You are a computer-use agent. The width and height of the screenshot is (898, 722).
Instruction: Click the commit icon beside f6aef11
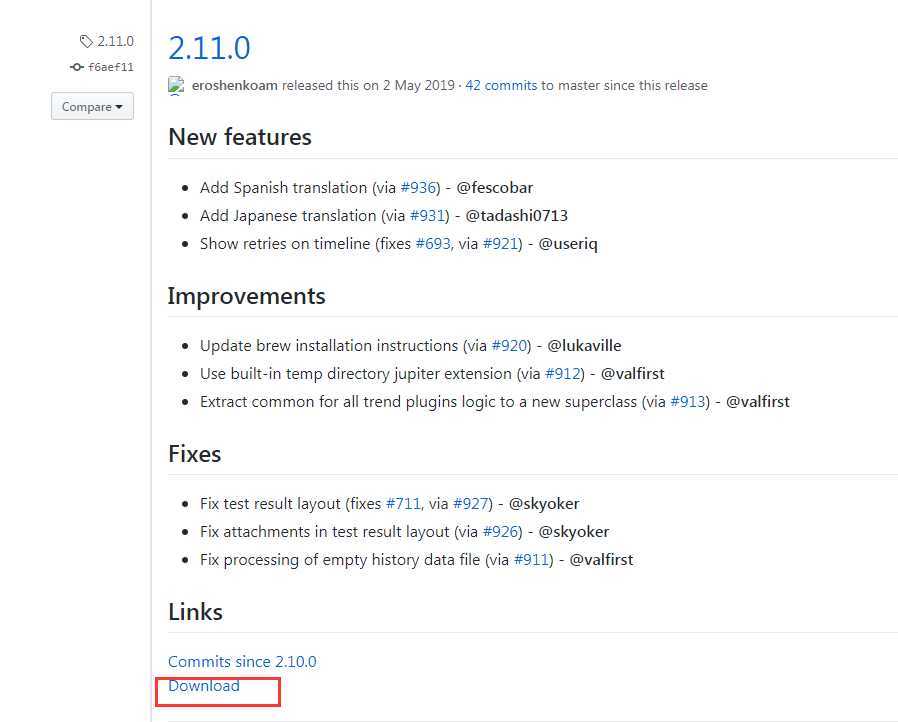tap(77, 67)
